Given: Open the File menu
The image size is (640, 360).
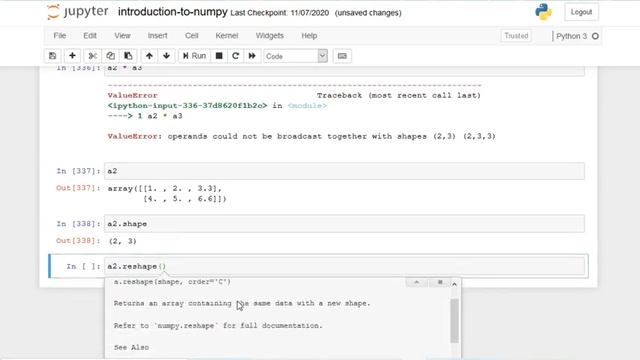Looking at the screenshot, I should [x=60, y=36].
